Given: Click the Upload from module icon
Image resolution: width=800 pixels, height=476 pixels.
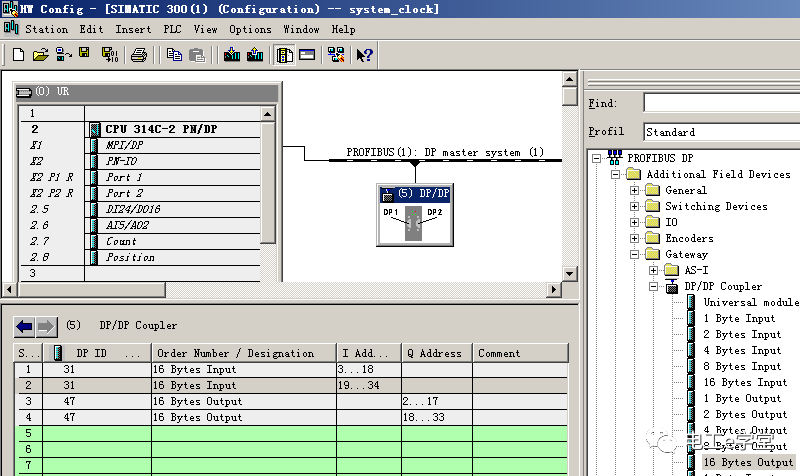Looking at the screenshot, I should pyautogui.click(x=255, y=54).
